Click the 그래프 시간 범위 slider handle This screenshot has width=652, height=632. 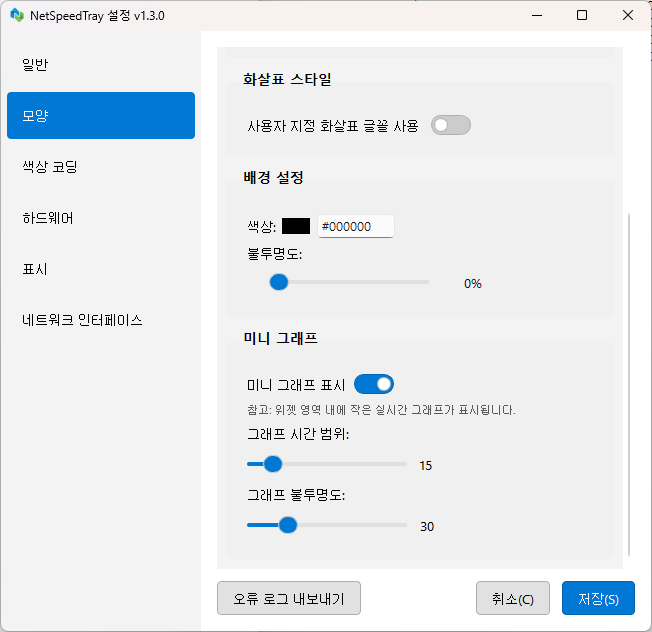[x=273, y=464]
